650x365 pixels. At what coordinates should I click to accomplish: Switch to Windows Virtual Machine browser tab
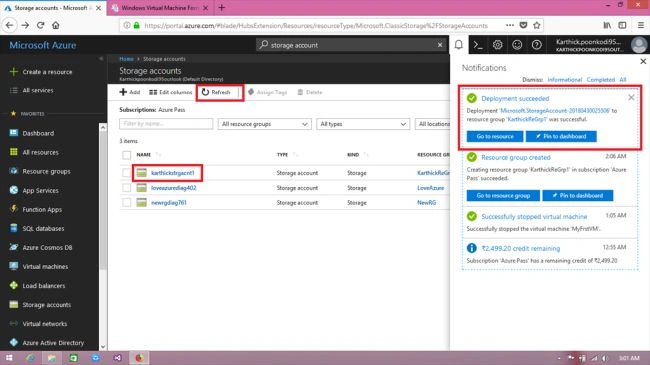coord(160,8)
